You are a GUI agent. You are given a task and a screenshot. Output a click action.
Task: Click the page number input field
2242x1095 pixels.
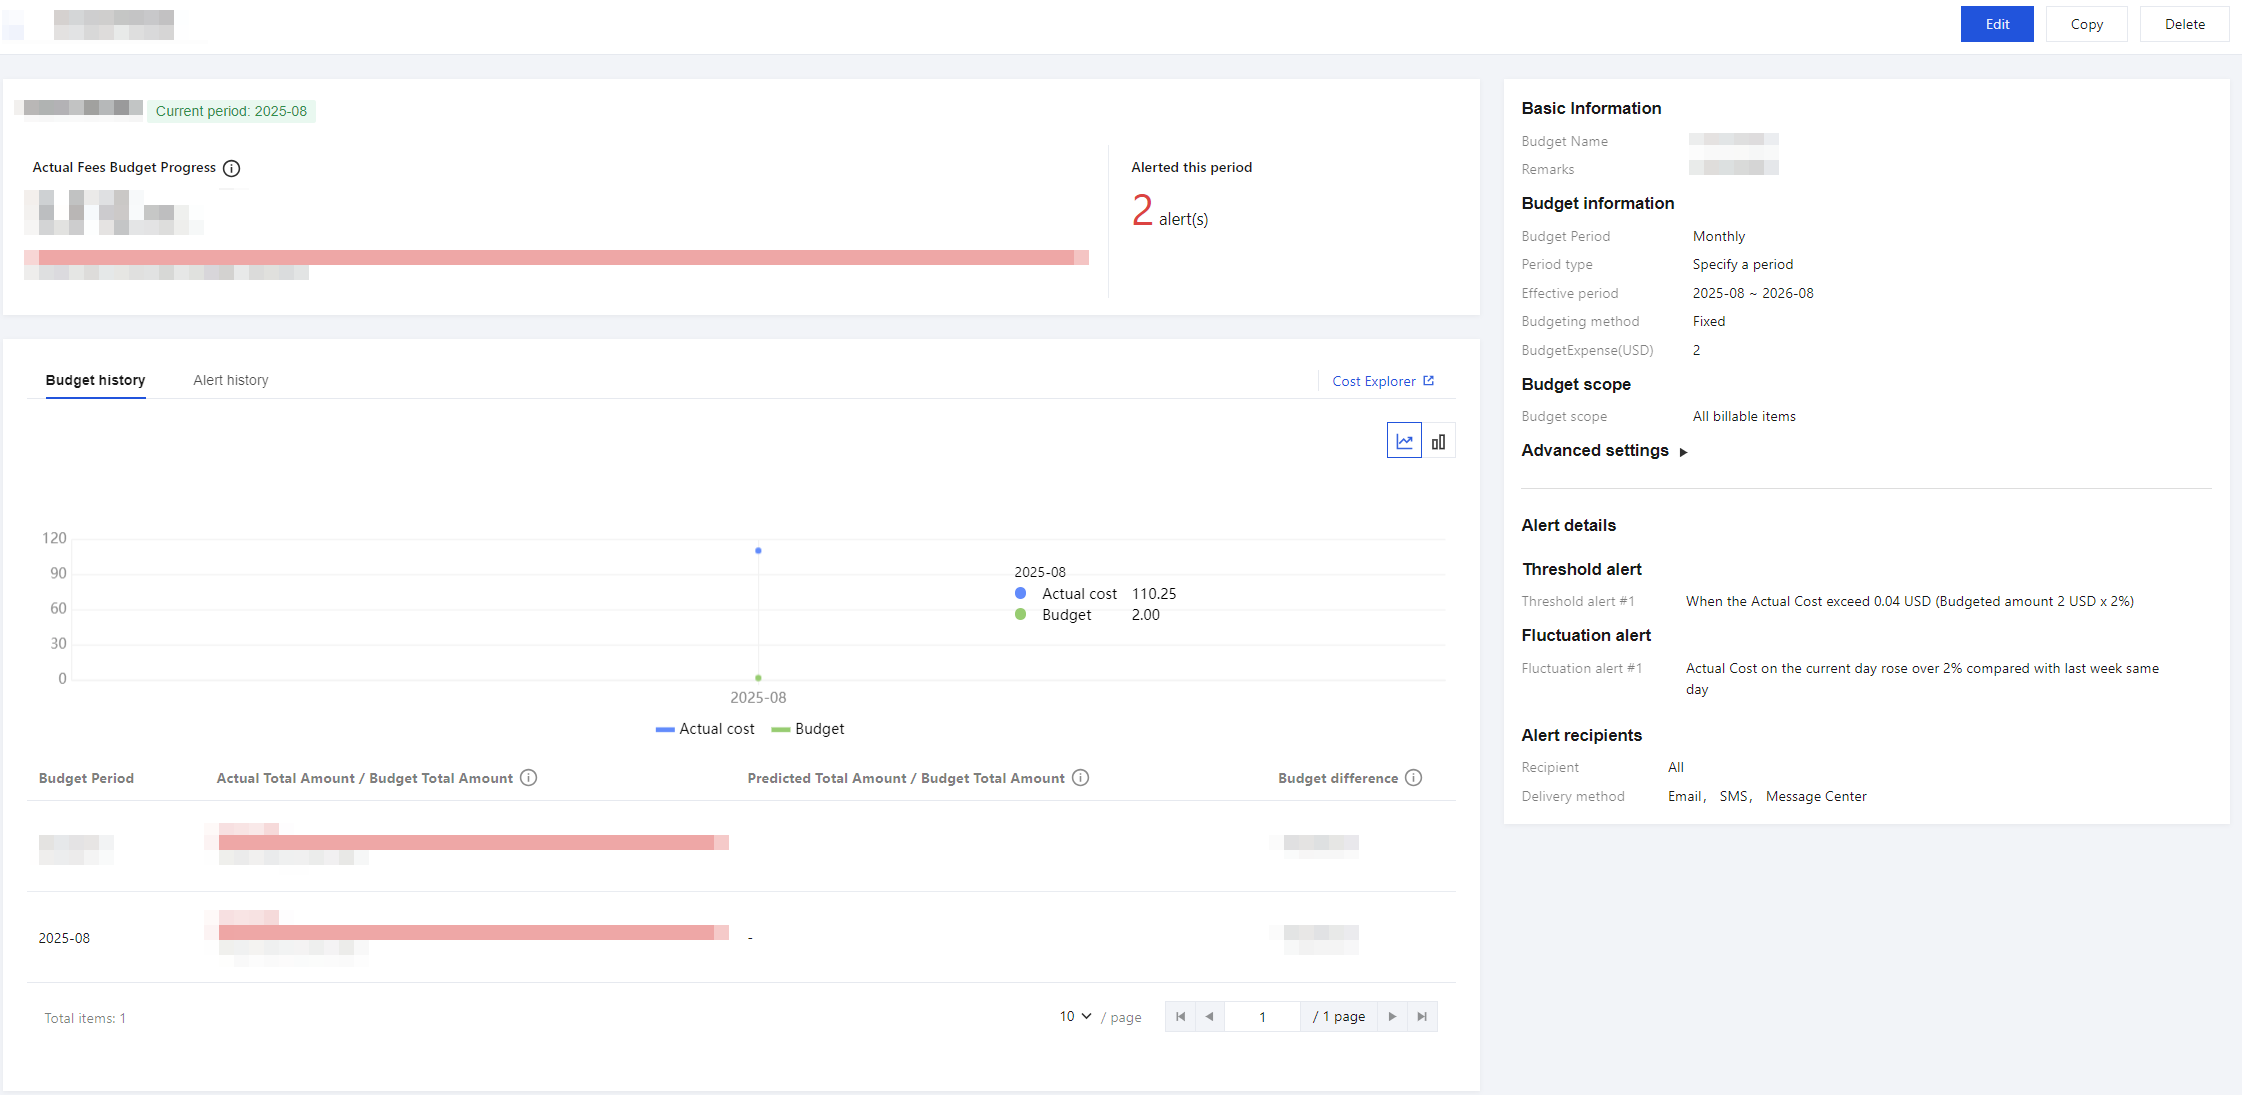tap(1262, 1017)
